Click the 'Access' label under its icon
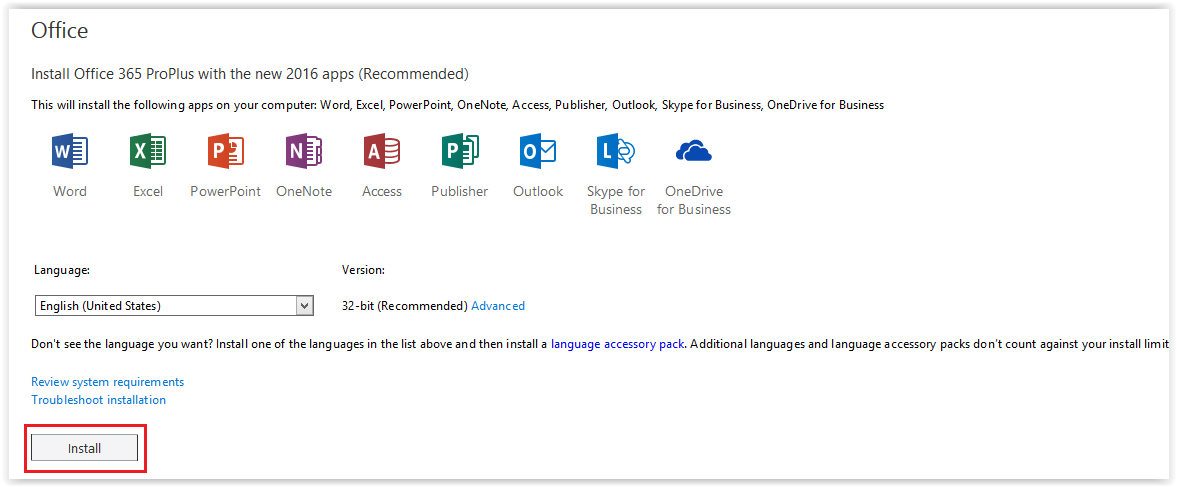This screenshot has width=1177, height=487. click(382, 191)
